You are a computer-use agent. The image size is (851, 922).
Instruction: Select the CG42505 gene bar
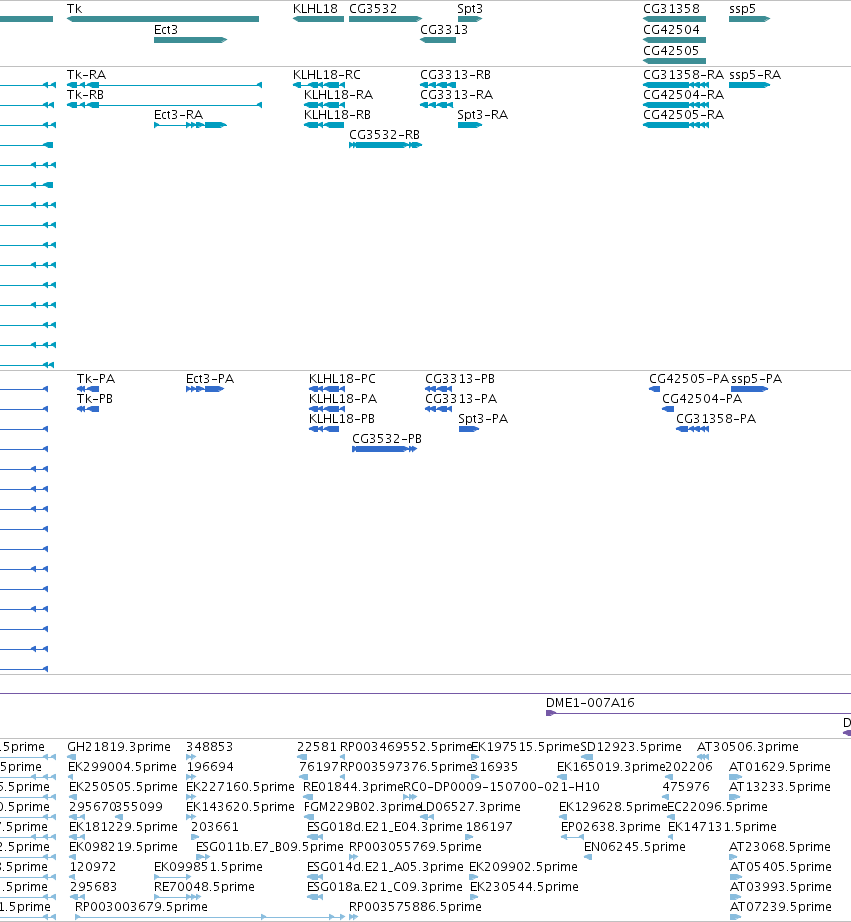pos(675,61)
